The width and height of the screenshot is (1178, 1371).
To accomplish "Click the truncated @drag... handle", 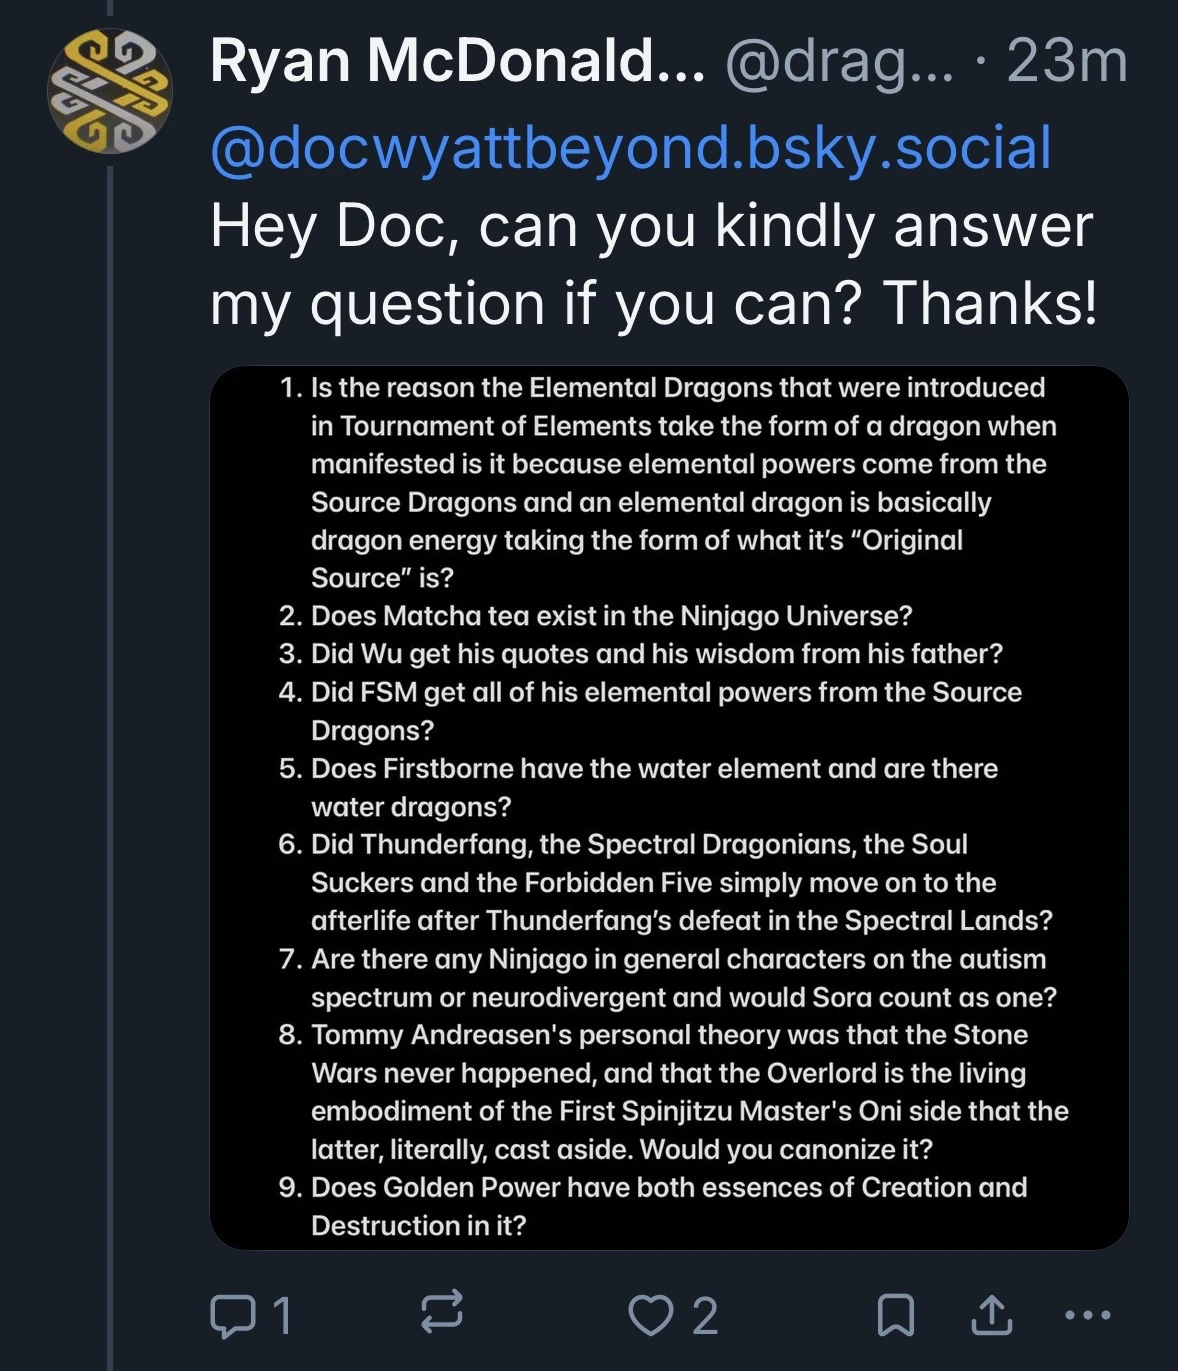I will pos(838,62).
